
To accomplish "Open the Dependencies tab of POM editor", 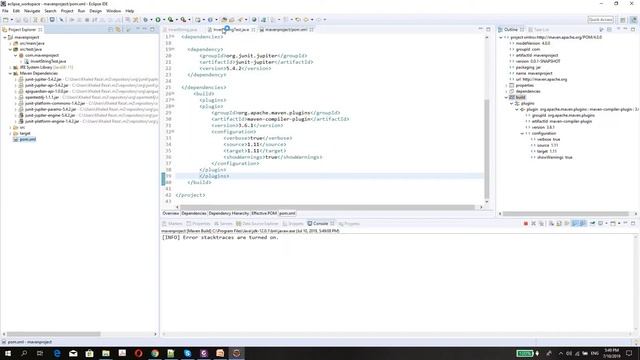I will (x=194, y=213).
